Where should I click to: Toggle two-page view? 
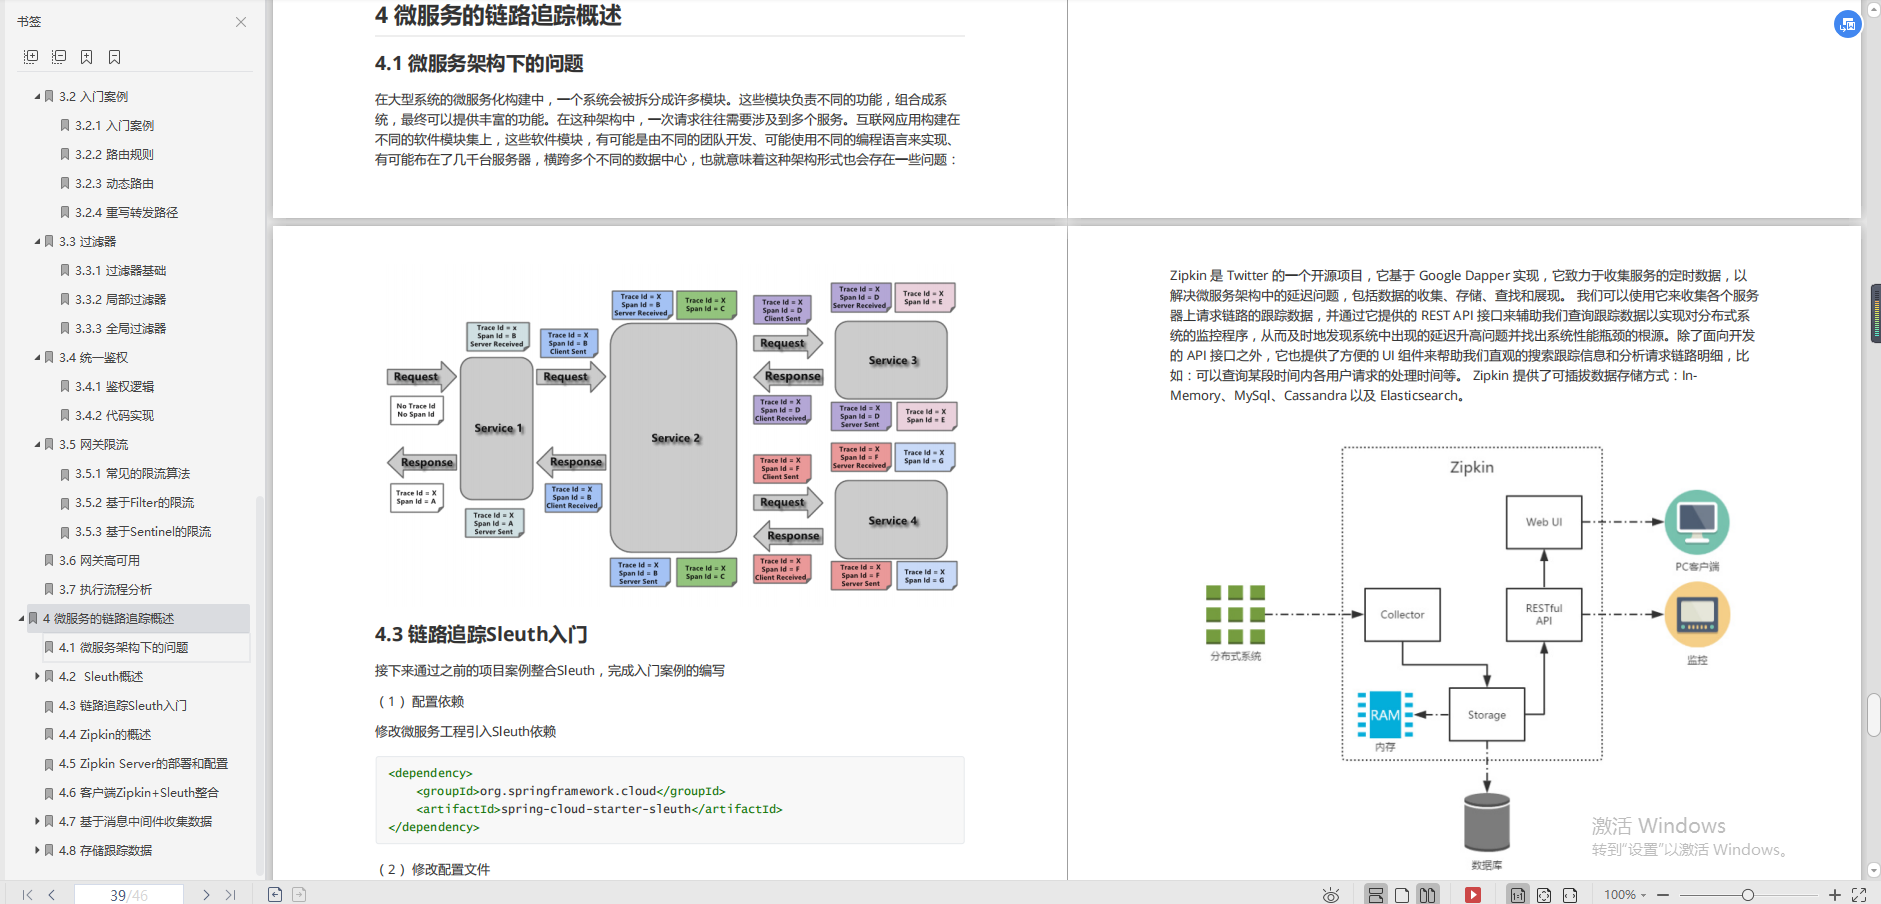tap(1427, 895)
